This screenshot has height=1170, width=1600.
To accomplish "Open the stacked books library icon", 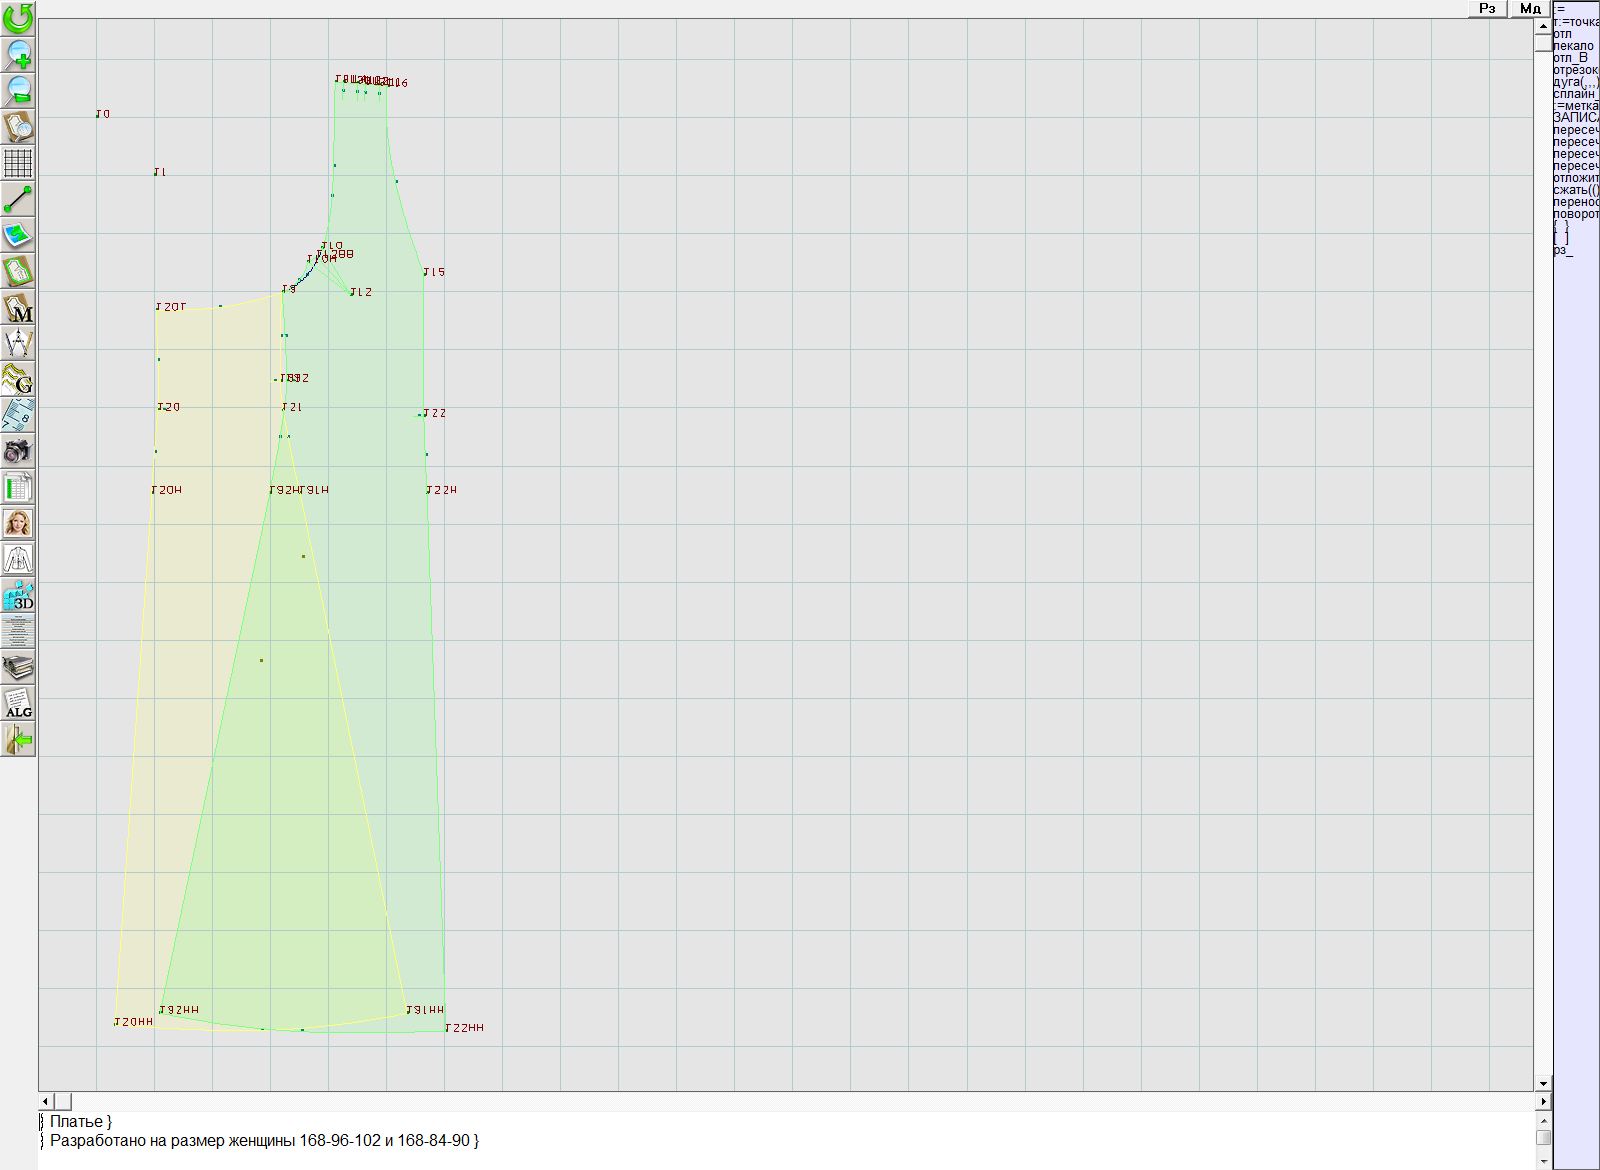I will 18,667.
